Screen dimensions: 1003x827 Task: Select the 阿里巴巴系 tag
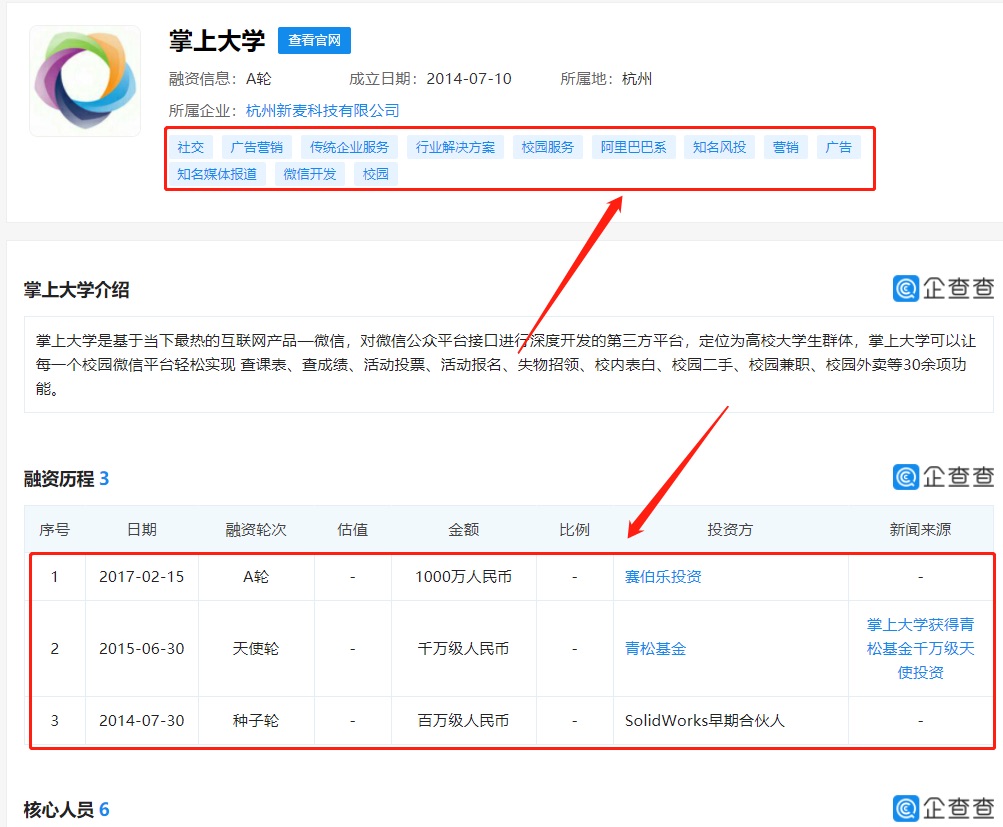(633, 146)
